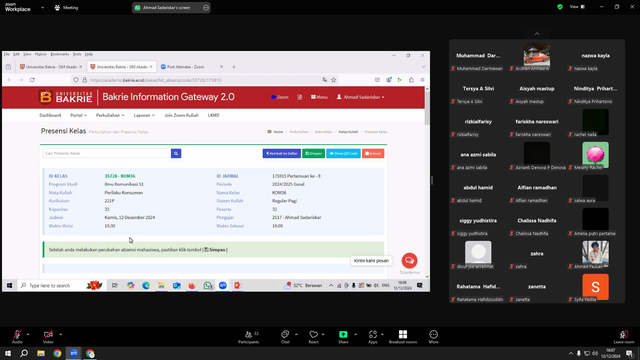Select Ardhan Ahmad's video thumbnail
Viewport: 640px width, 360px height.
537,55
